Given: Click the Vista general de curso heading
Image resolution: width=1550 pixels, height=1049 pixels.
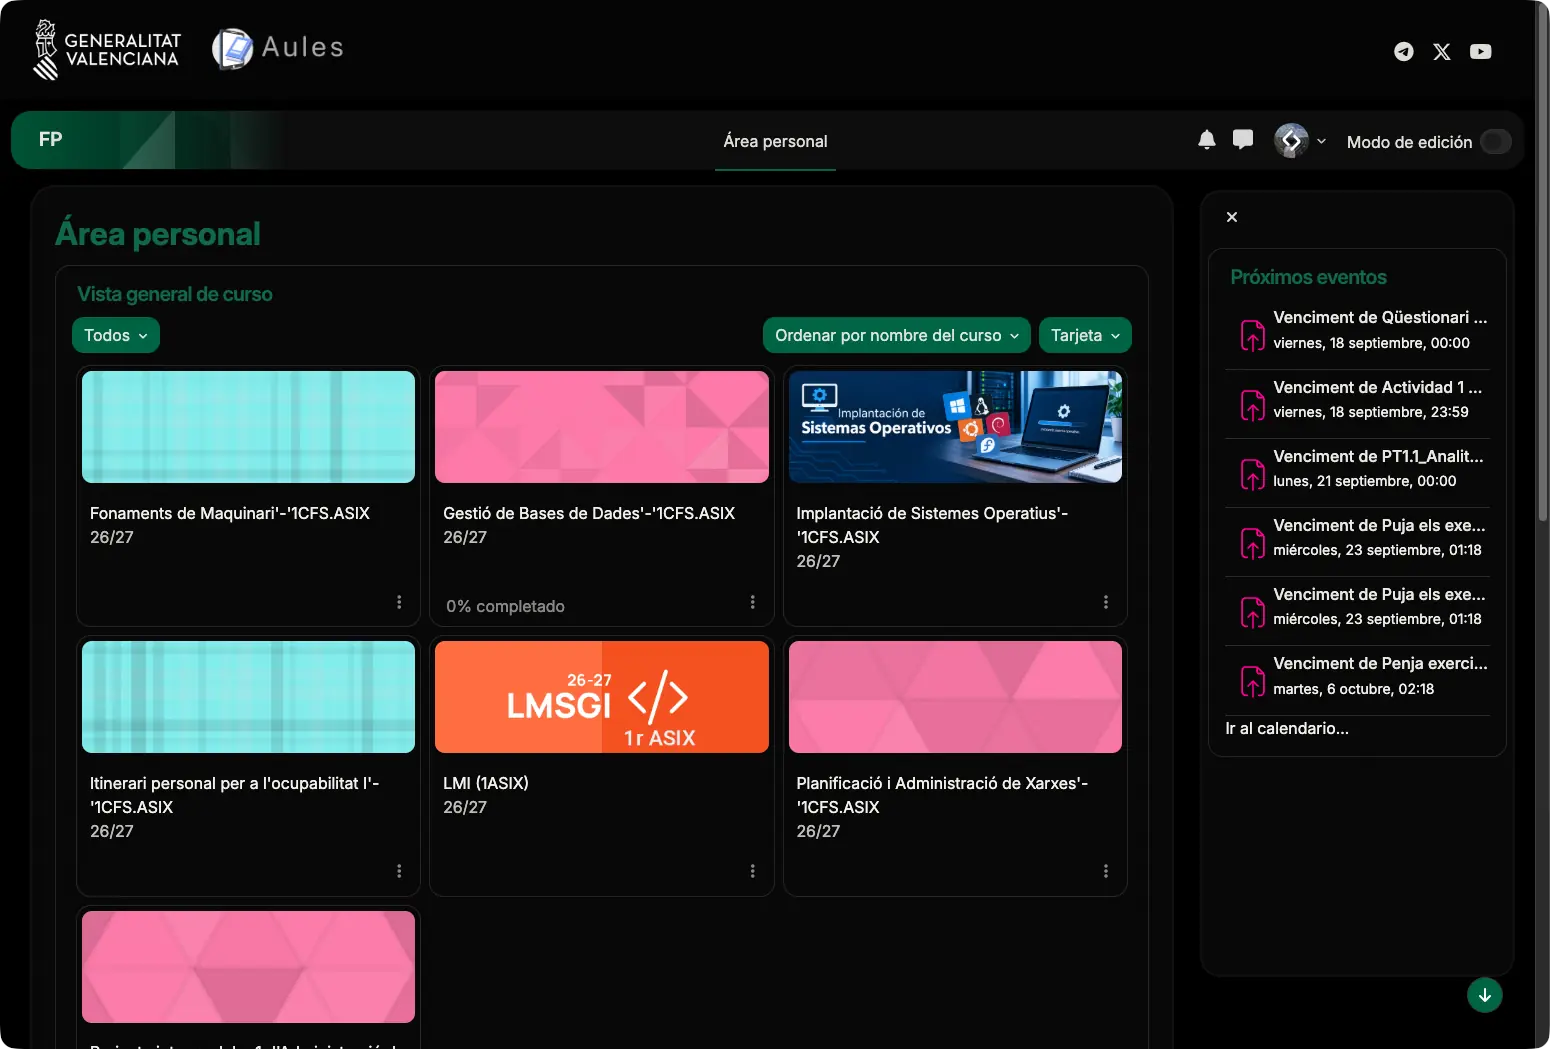Looking at the screenshot, I should tap(175, 294).
